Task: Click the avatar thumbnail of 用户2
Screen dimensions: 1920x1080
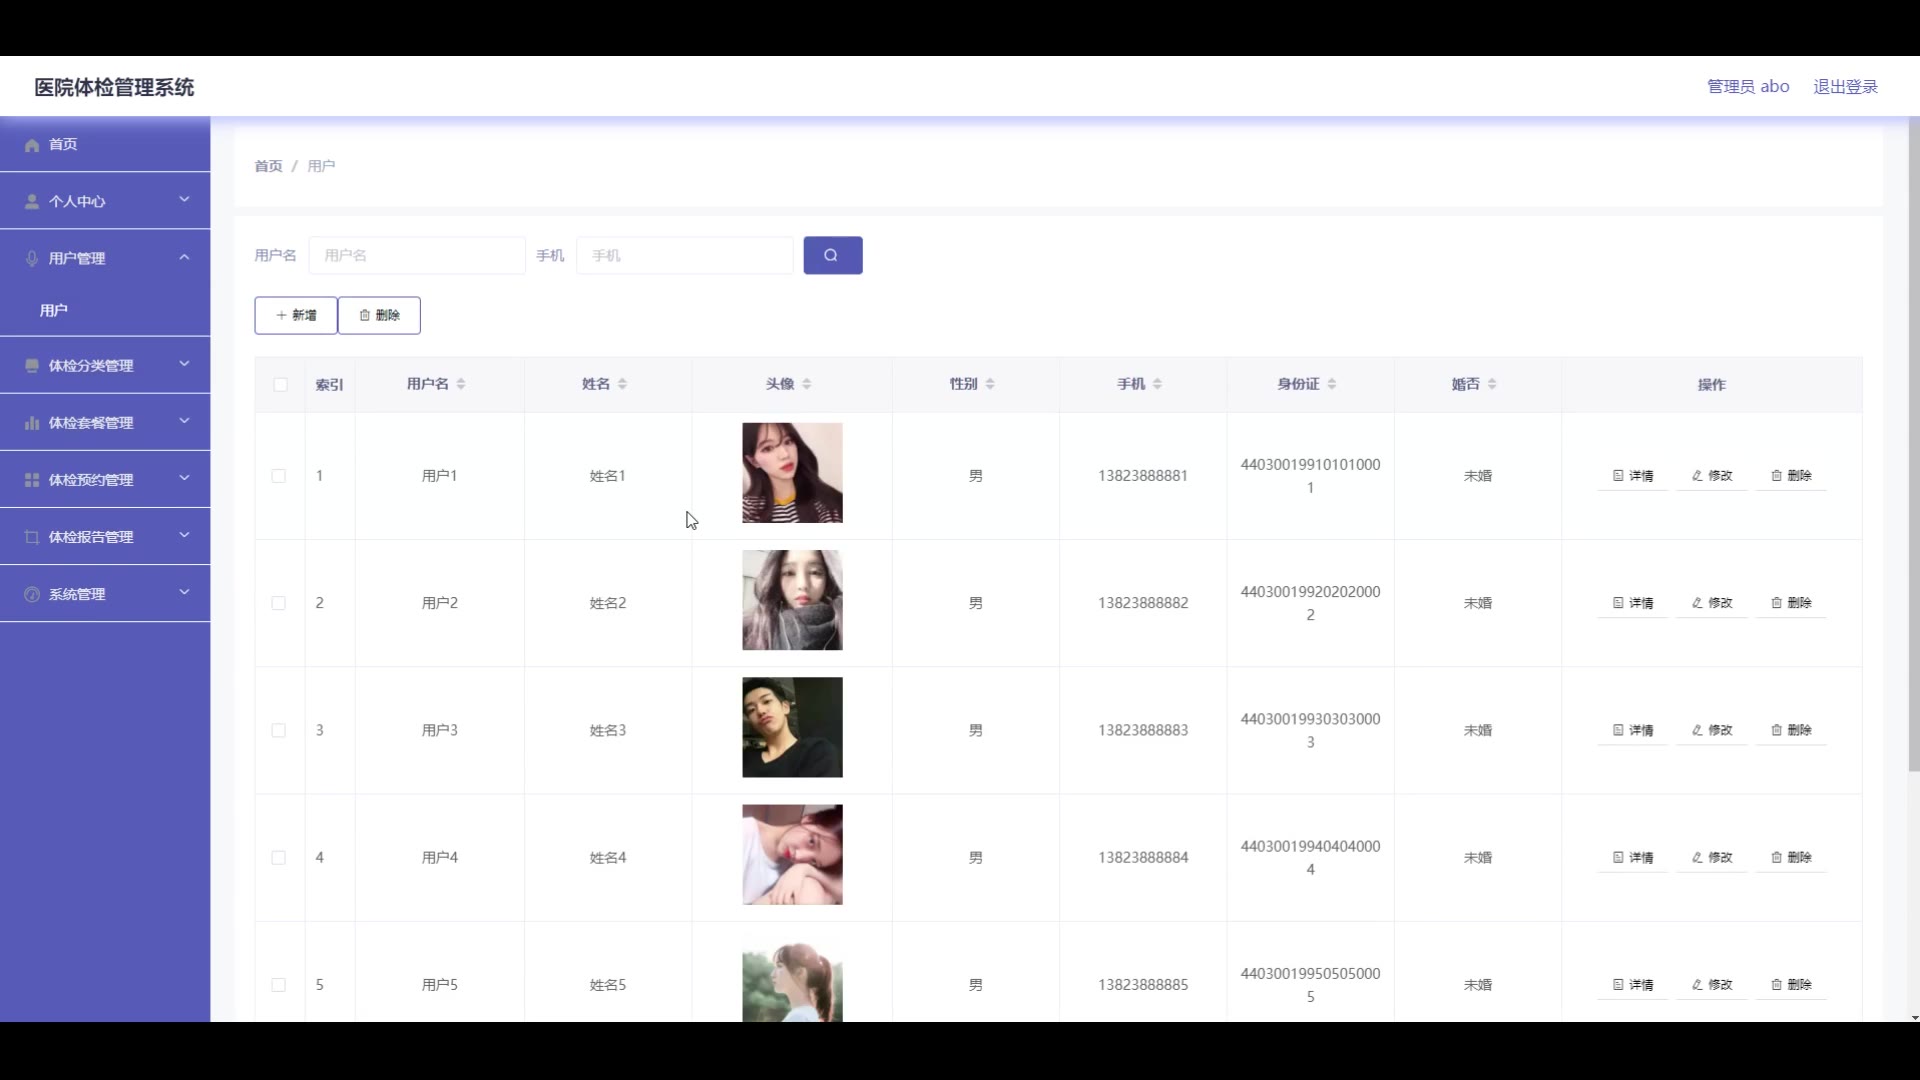Action: (x=792, y=600)
